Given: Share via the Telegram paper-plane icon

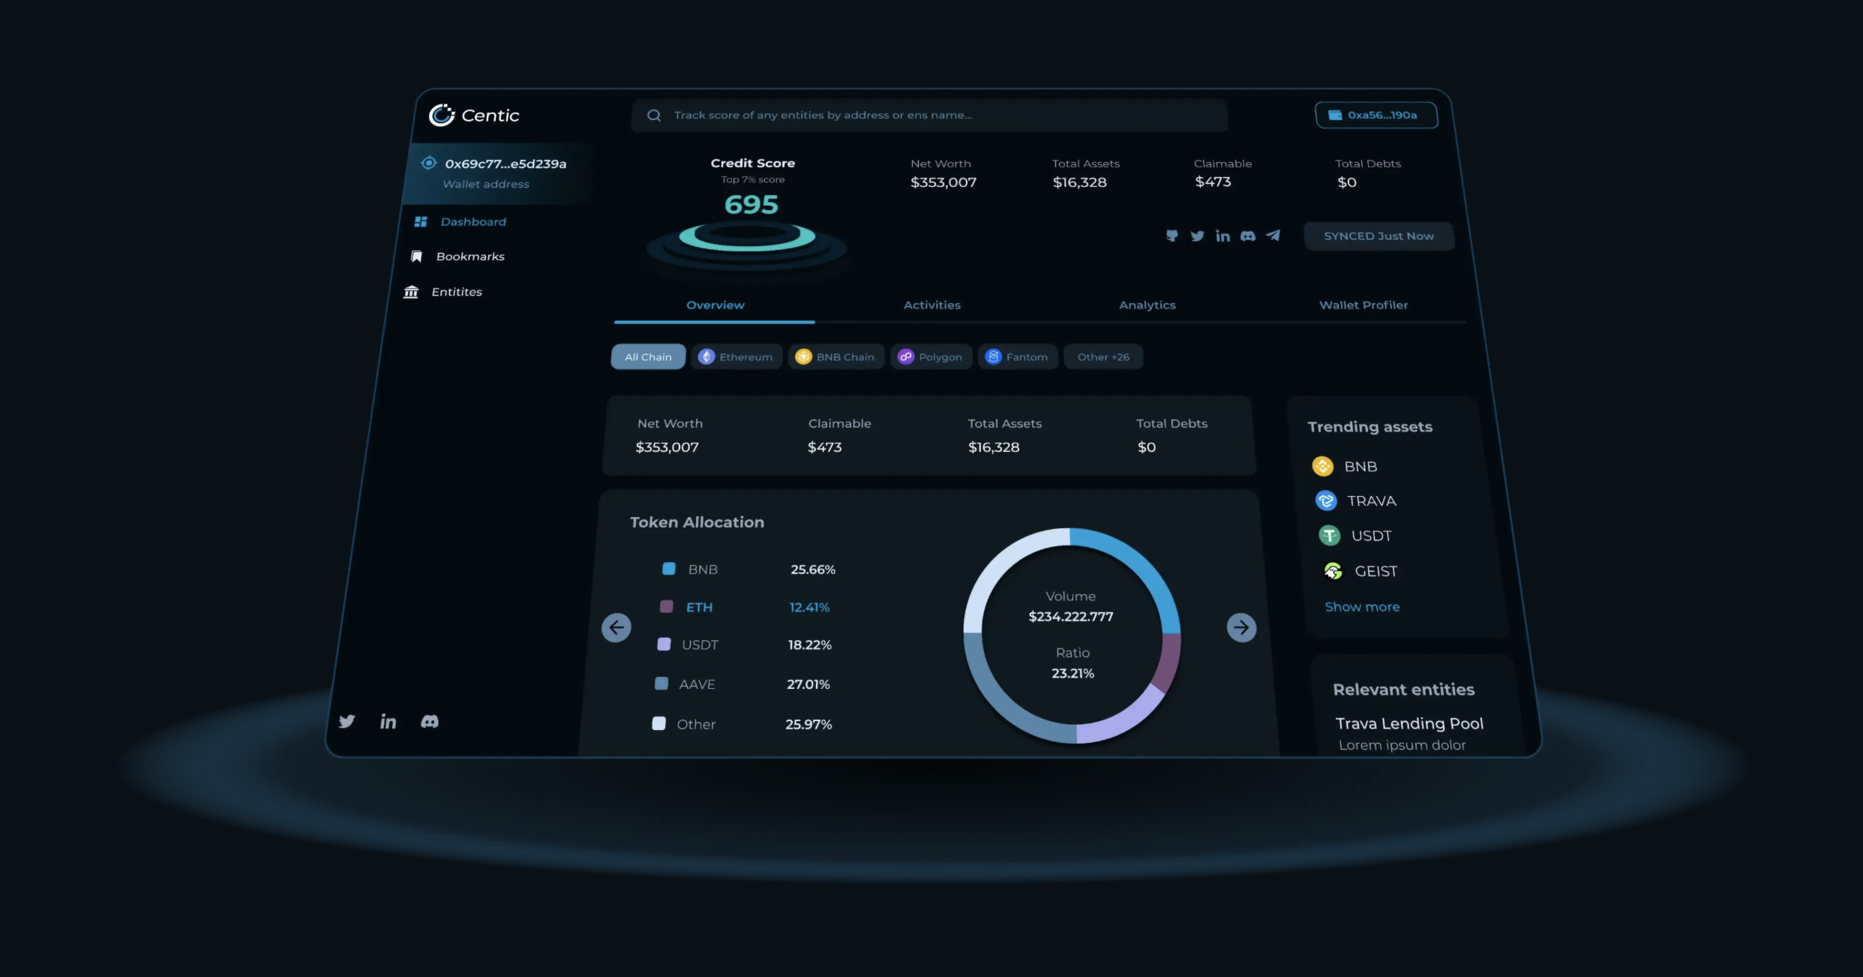Looking at the screenshot, I should (1273, 235).
